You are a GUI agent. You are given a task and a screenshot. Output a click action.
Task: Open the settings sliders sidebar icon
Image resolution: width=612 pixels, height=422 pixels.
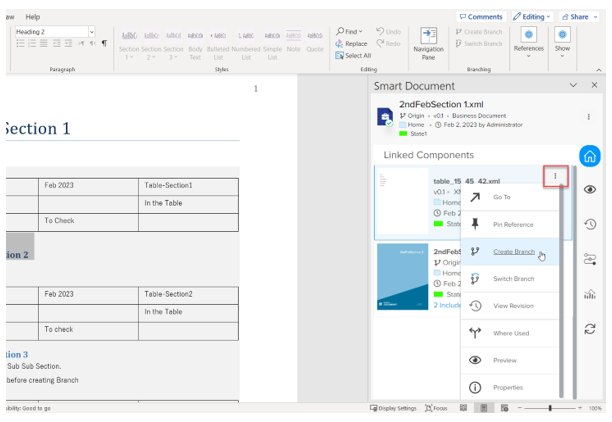click(x=590, y=259)
